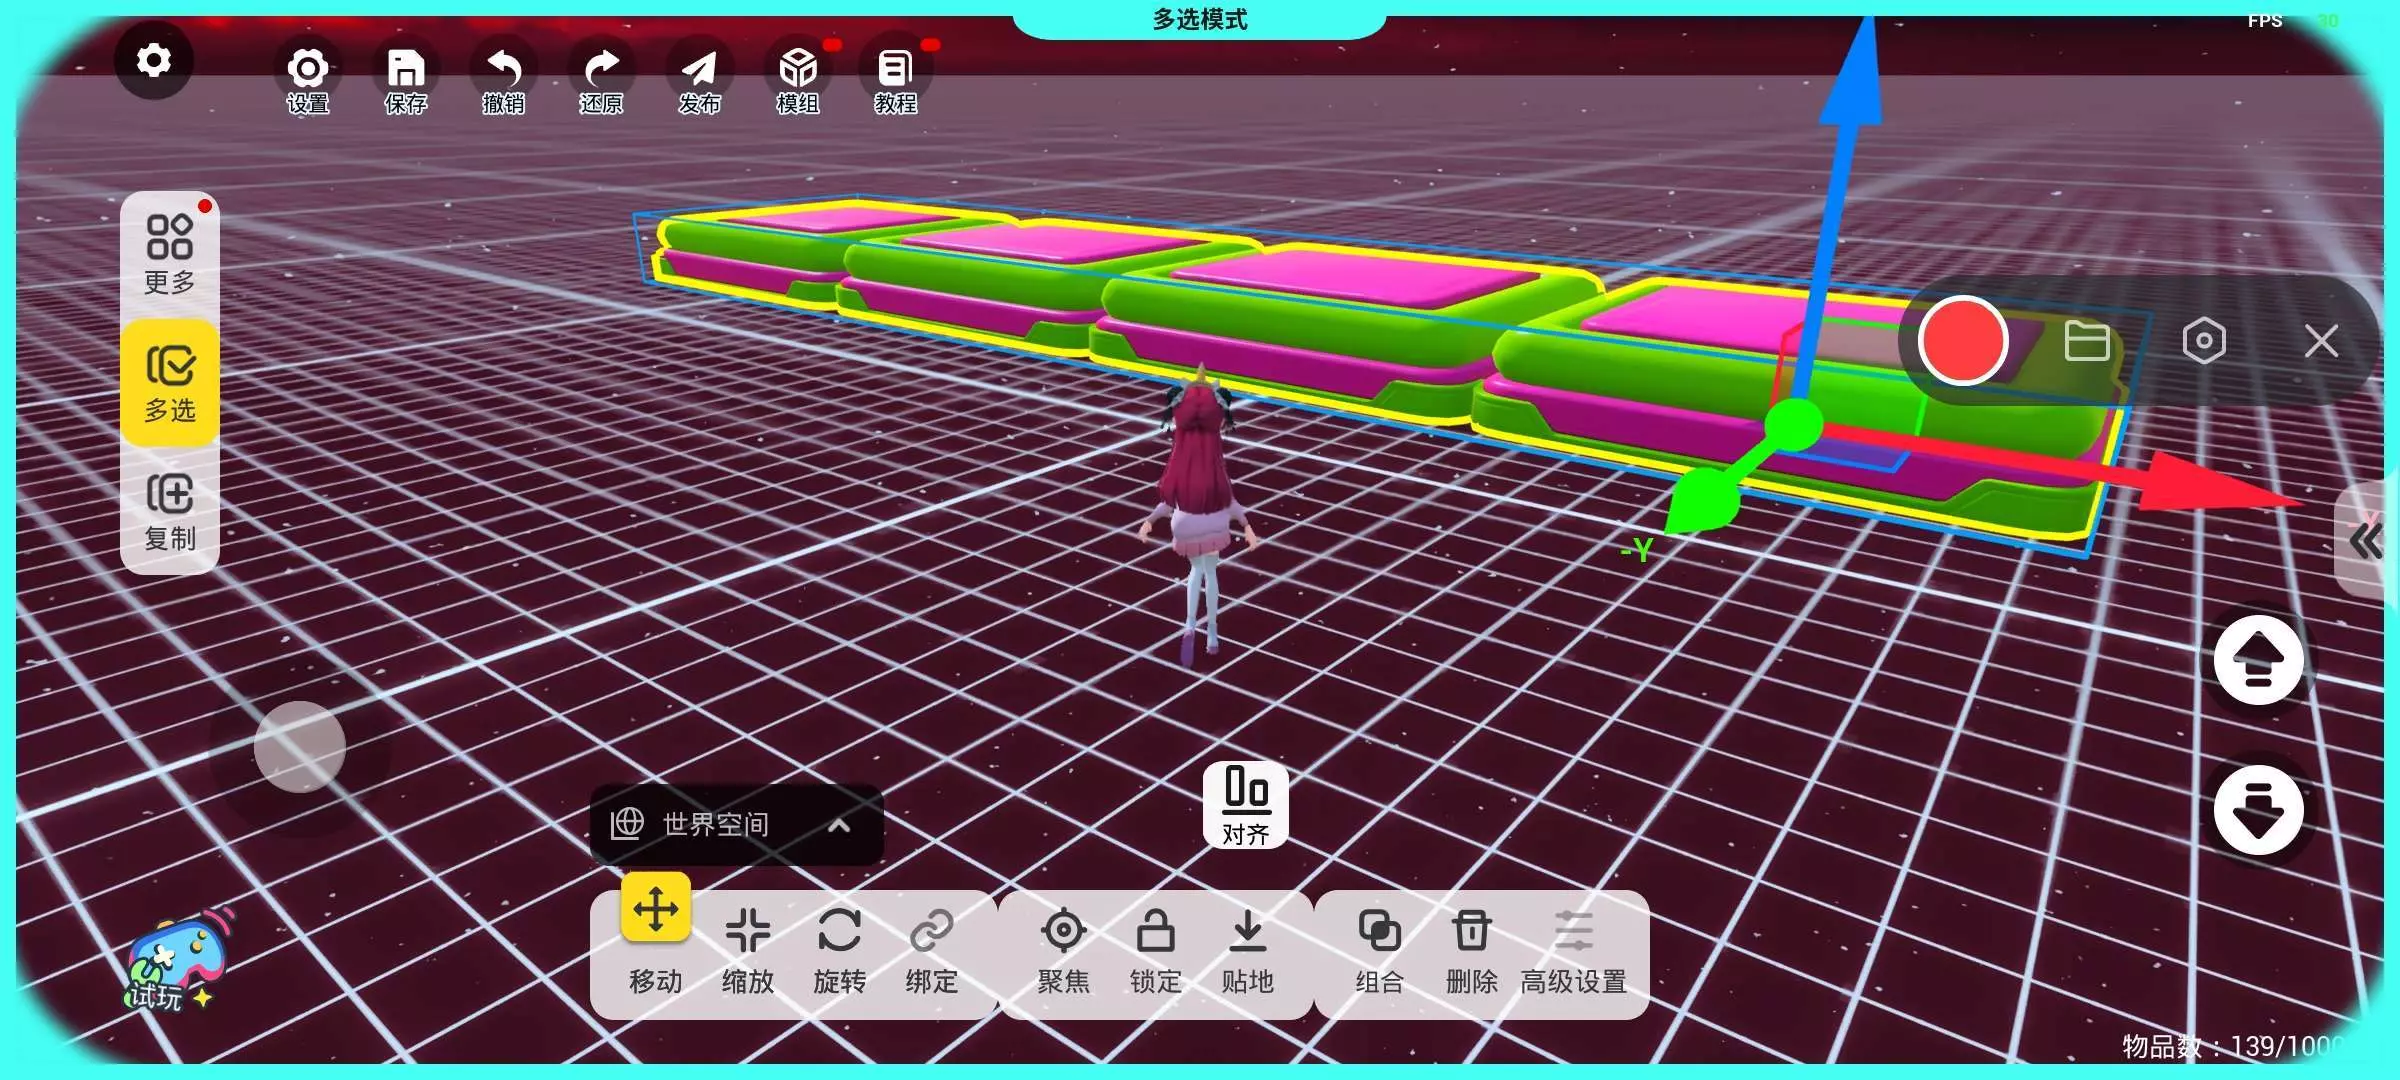This screenshot has height=1080, width=2400.
Task: Toggle multi-select (多选) mode off
Action: coord(170,383)
